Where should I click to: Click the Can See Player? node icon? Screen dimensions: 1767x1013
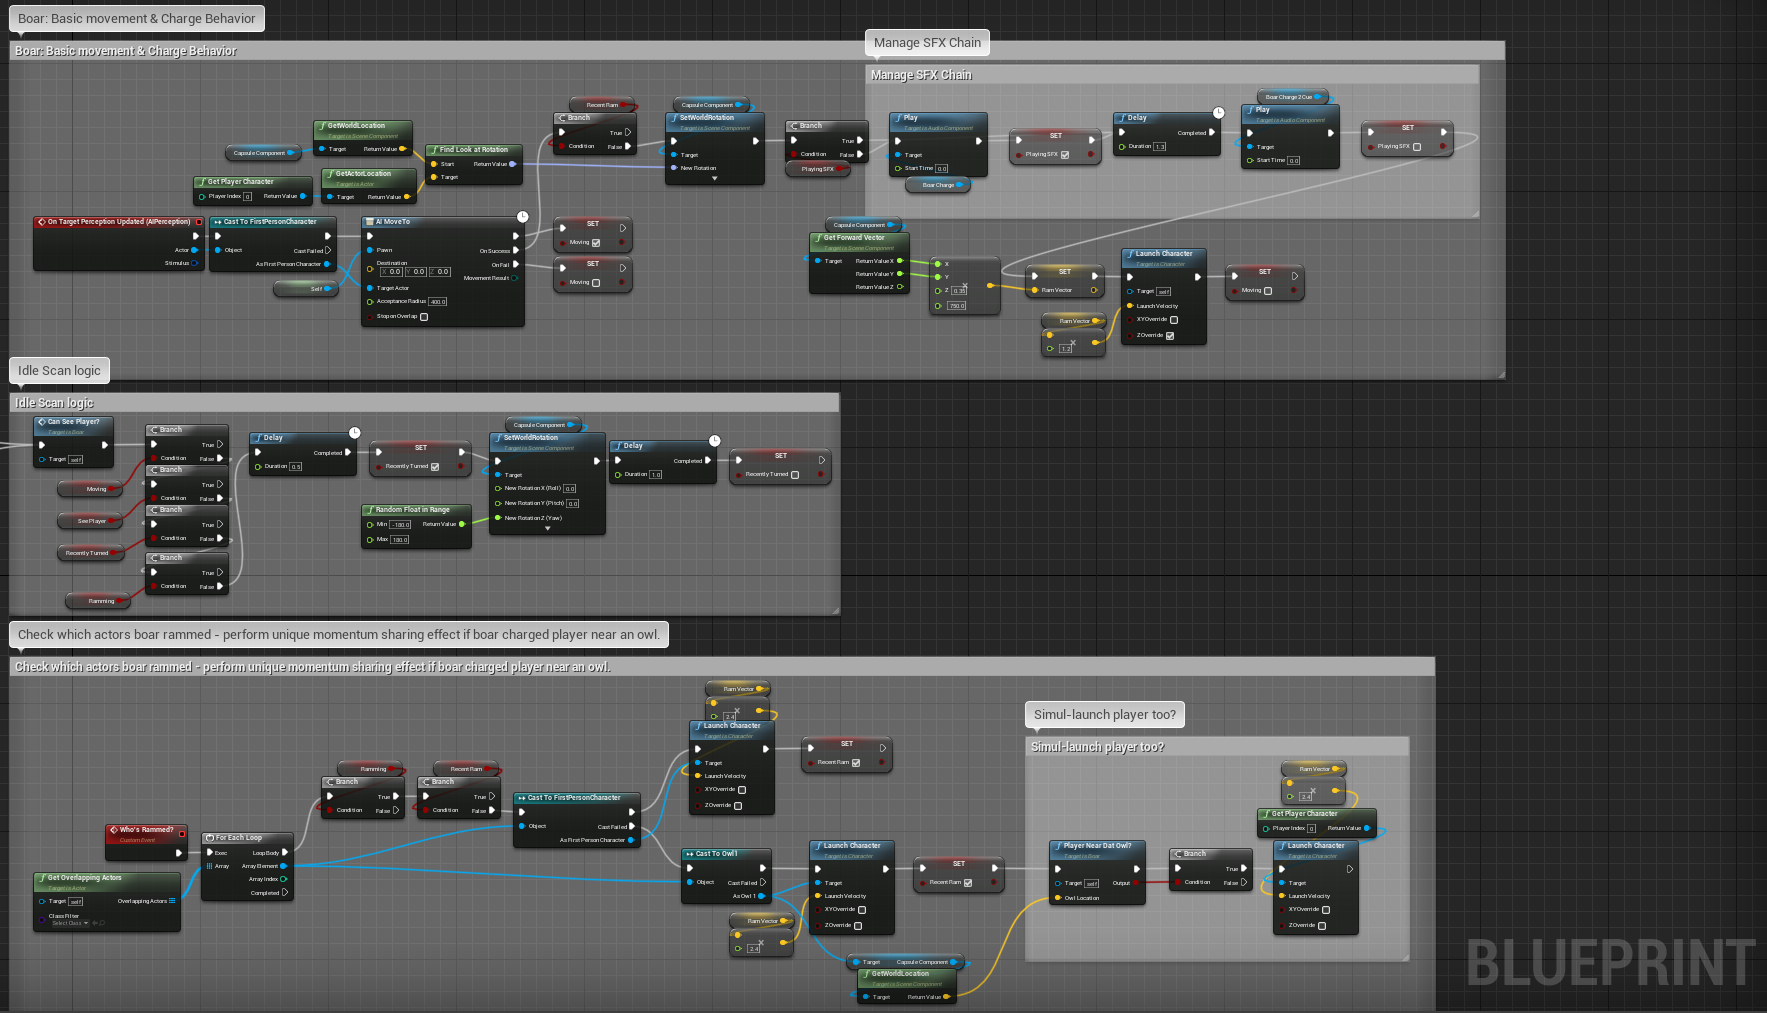click(x=41, y=422)
